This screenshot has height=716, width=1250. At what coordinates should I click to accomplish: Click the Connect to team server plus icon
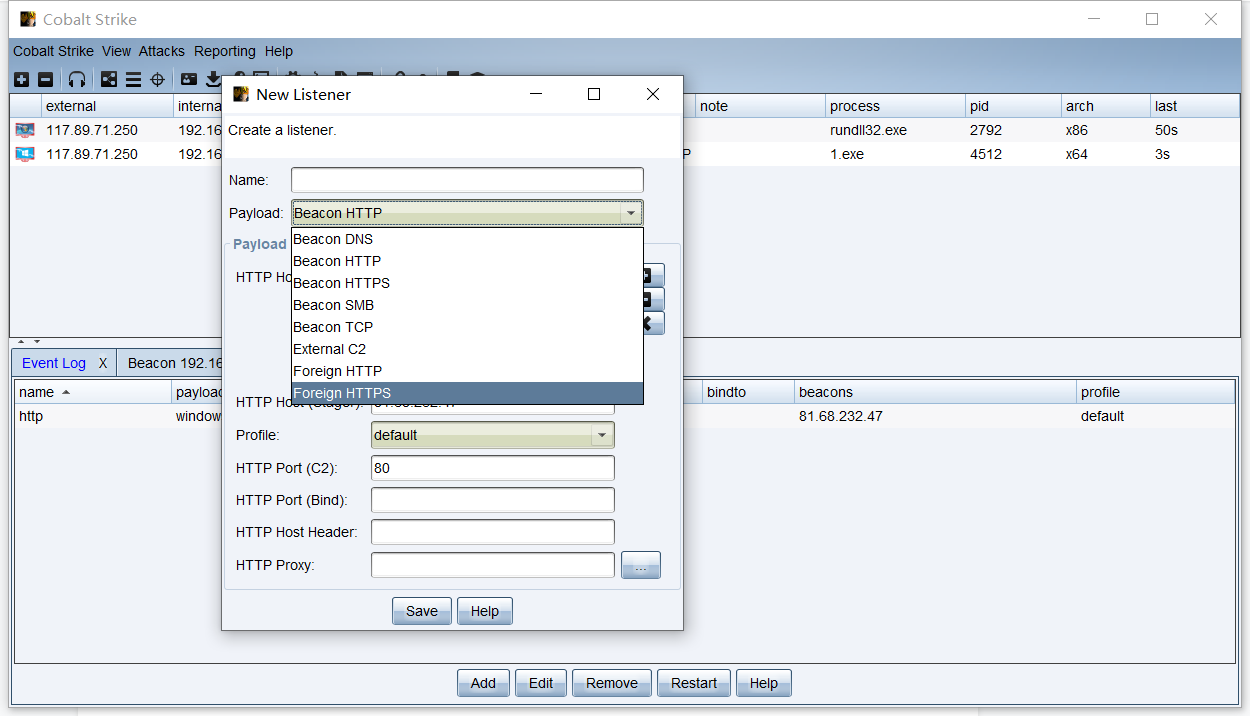click(22, 79)
